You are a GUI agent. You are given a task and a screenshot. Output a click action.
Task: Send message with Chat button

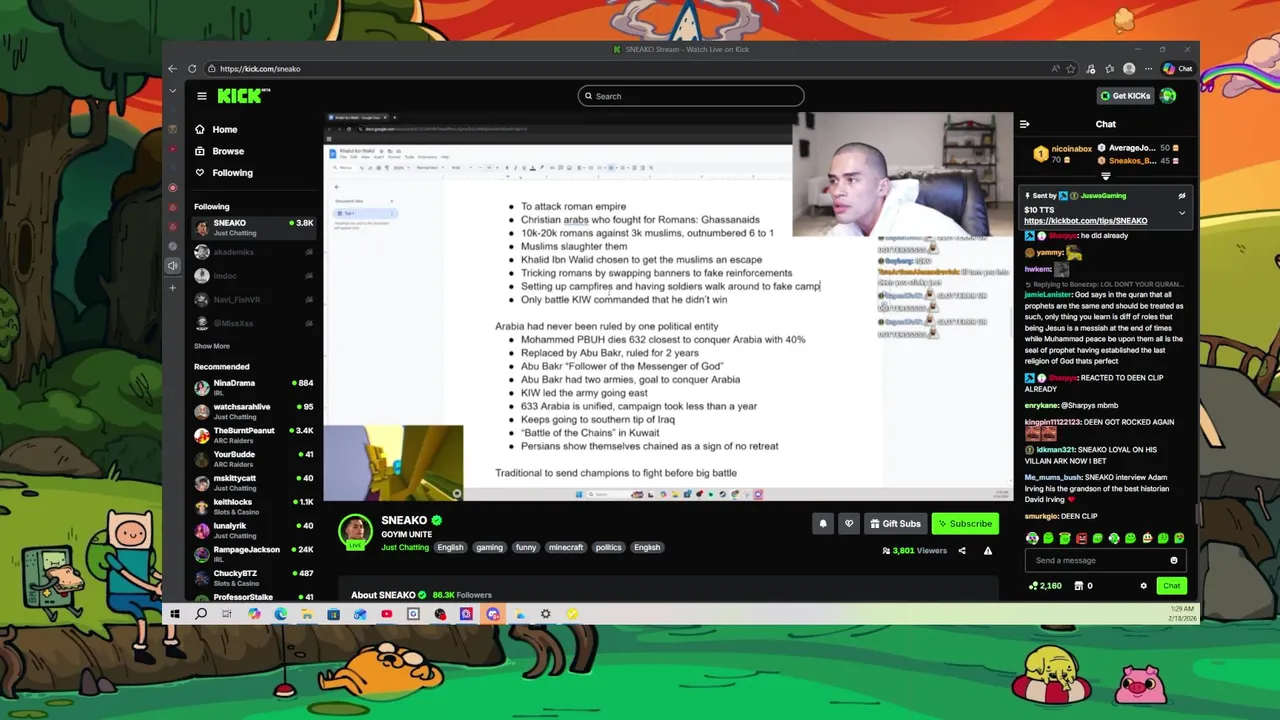click(x=1171, y=586)
